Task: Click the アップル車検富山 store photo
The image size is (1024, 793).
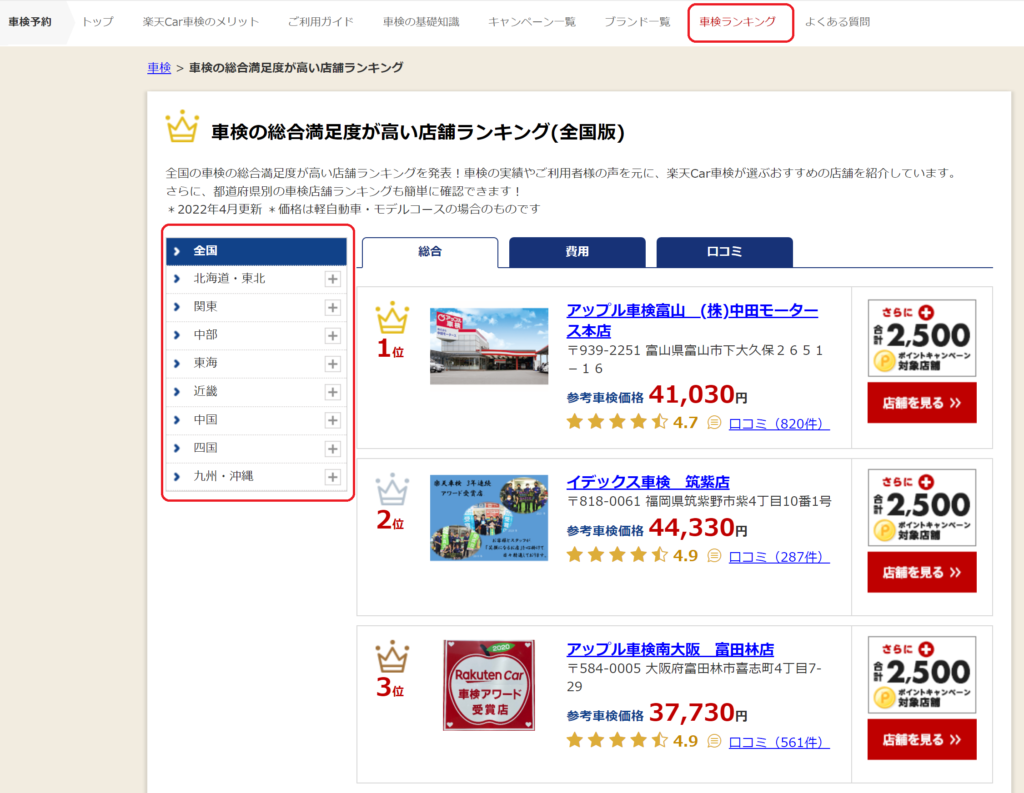Action: coord(489,346)
